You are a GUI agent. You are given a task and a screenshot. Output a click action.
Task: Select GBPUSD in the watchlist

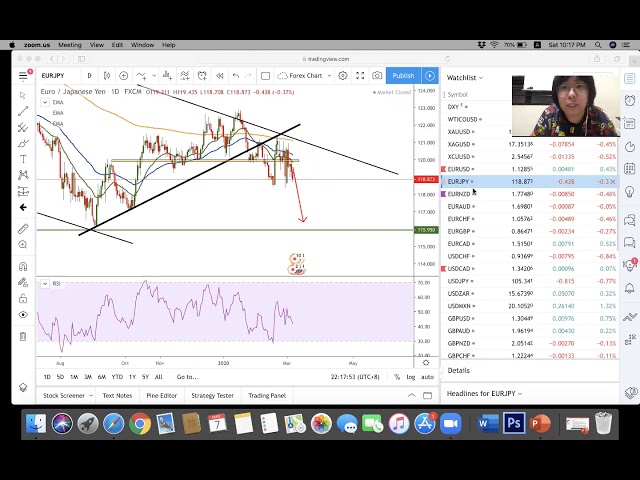click(461, 318)
